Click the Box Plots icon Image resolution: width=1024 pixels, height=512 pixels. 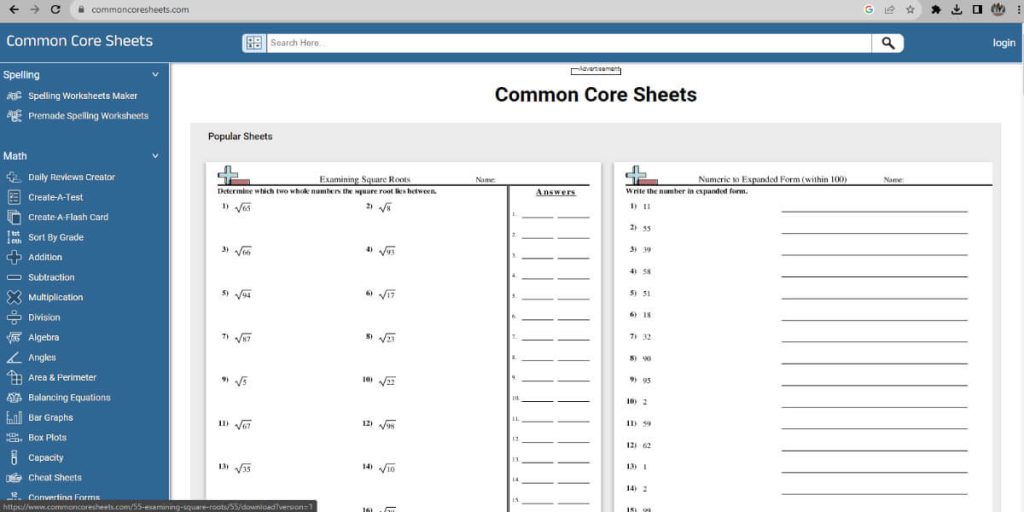coord(14,438)
